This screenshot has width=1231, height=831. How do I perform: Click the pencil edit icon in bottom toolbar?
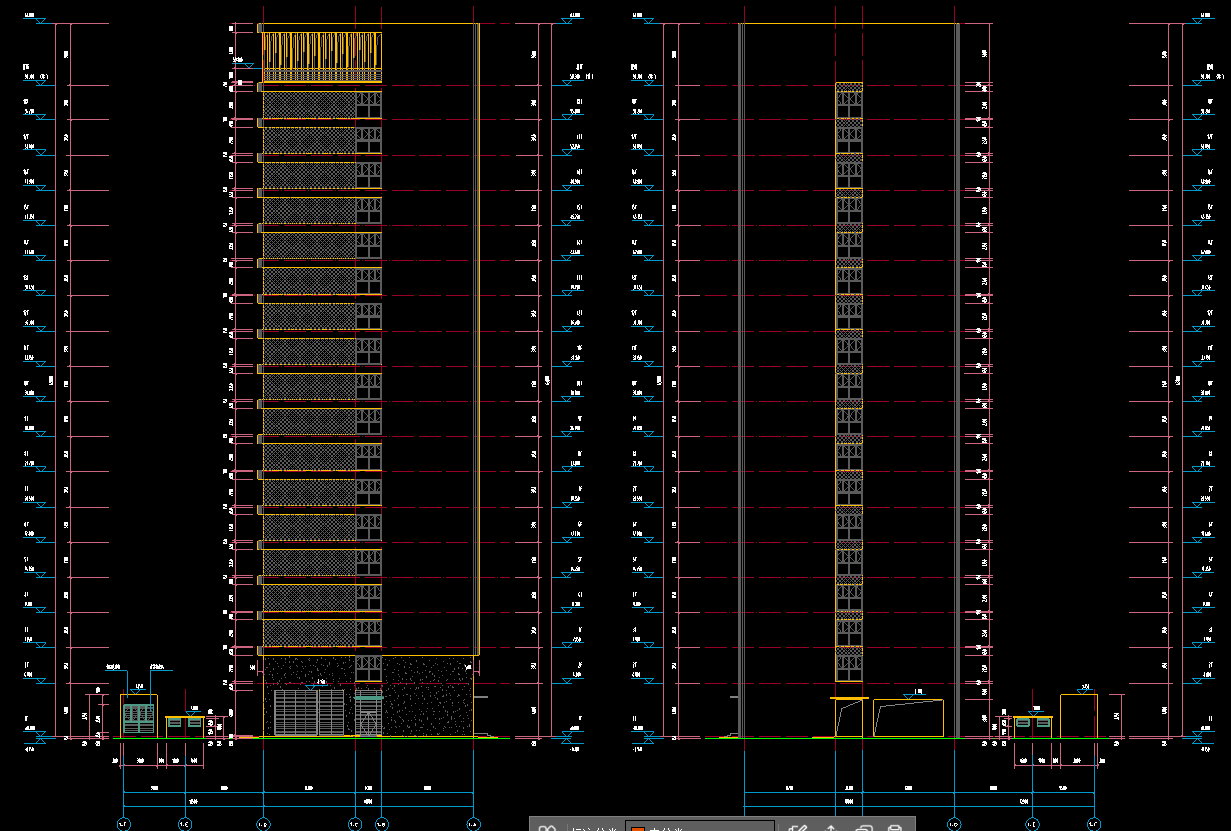797,826
